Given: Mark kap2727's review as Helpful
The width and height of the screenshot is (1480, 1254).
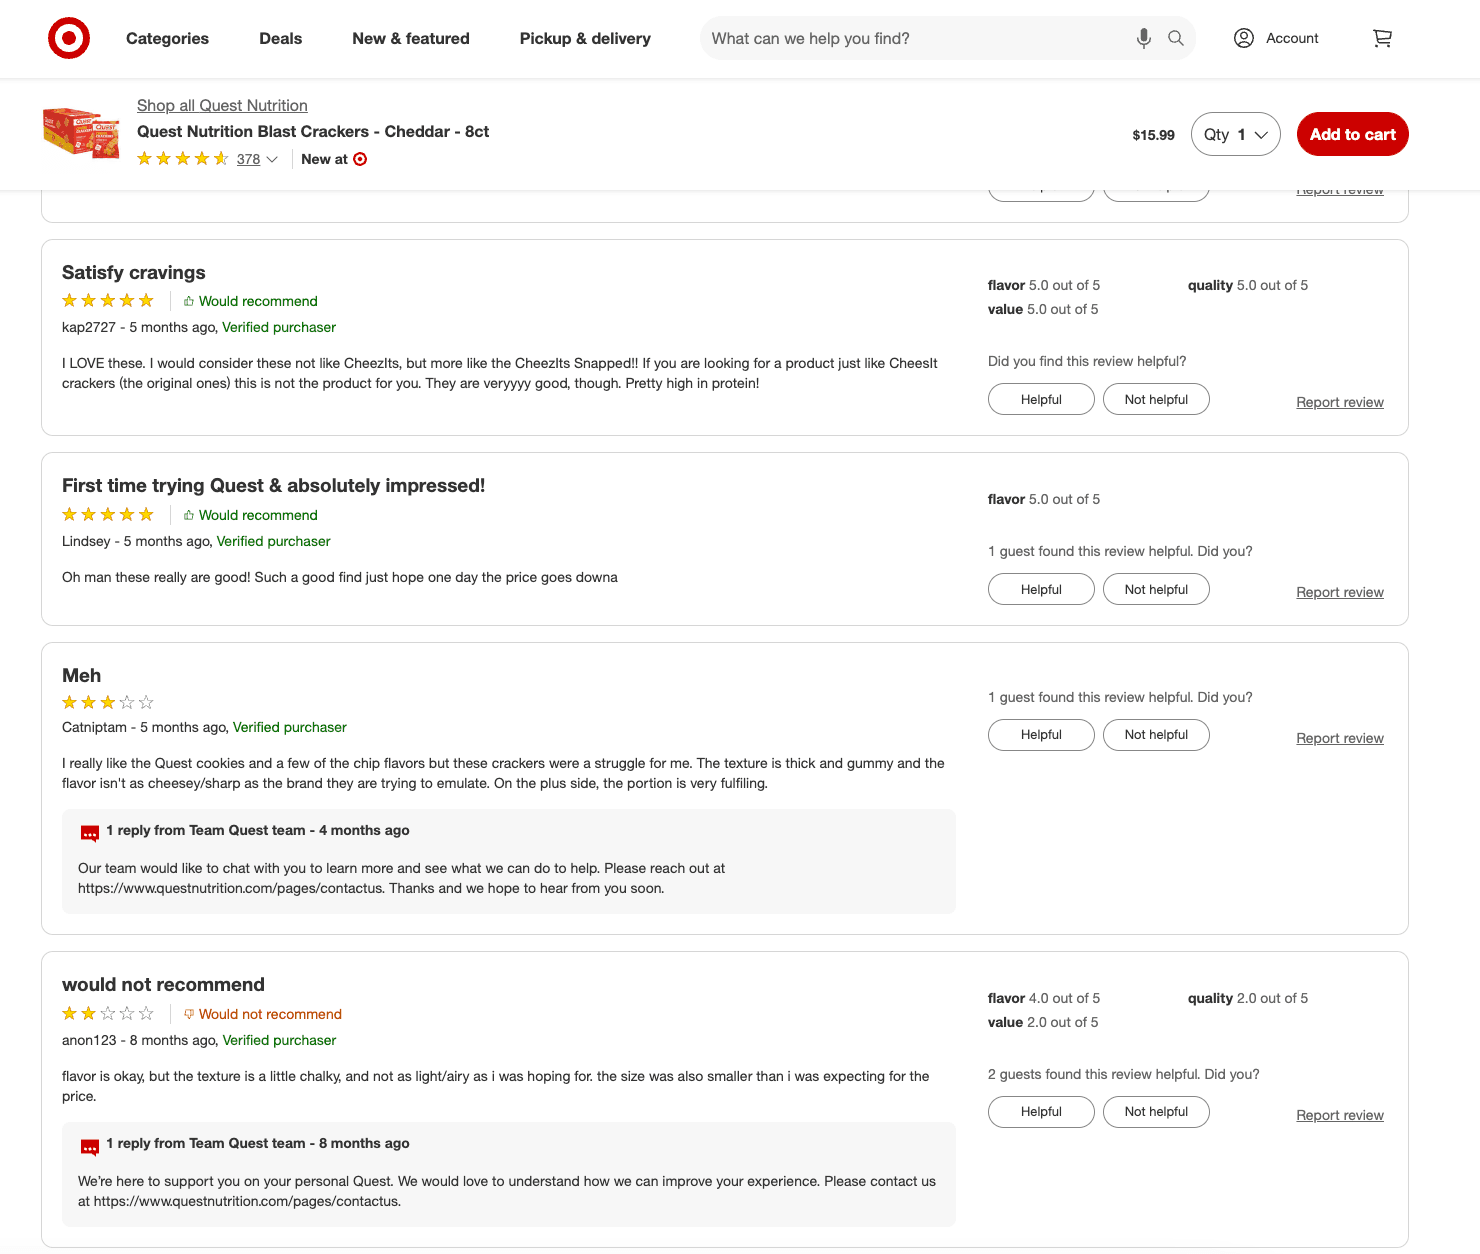Looking at the screenshot, I should (1041, 399).
